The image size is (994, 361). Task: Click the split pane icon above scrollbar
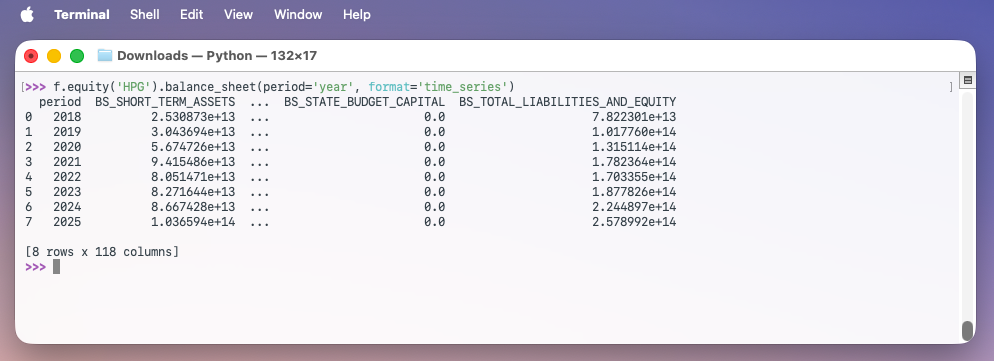[x=967, y=81]
